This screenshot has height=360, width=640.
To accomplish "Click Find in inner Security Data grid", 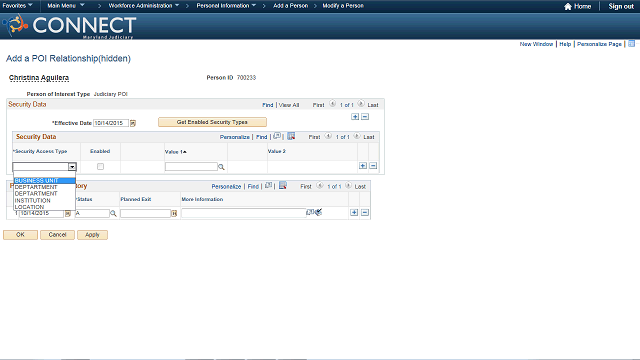I will [262, 137].
